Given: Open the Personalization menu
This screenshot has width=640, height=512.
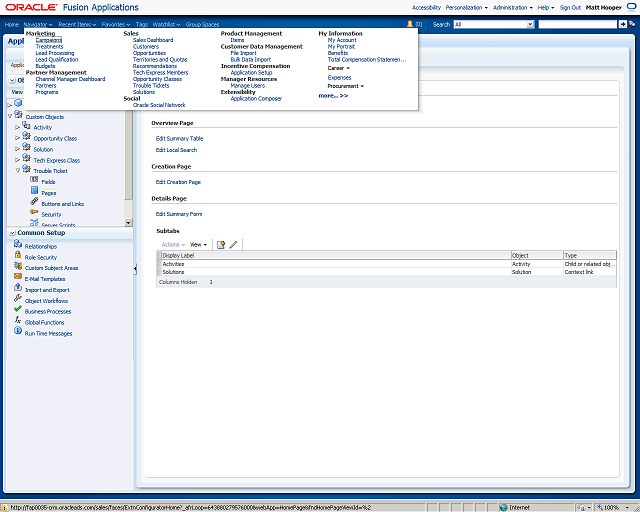Looking at the screenshot, I should (467, 7).
